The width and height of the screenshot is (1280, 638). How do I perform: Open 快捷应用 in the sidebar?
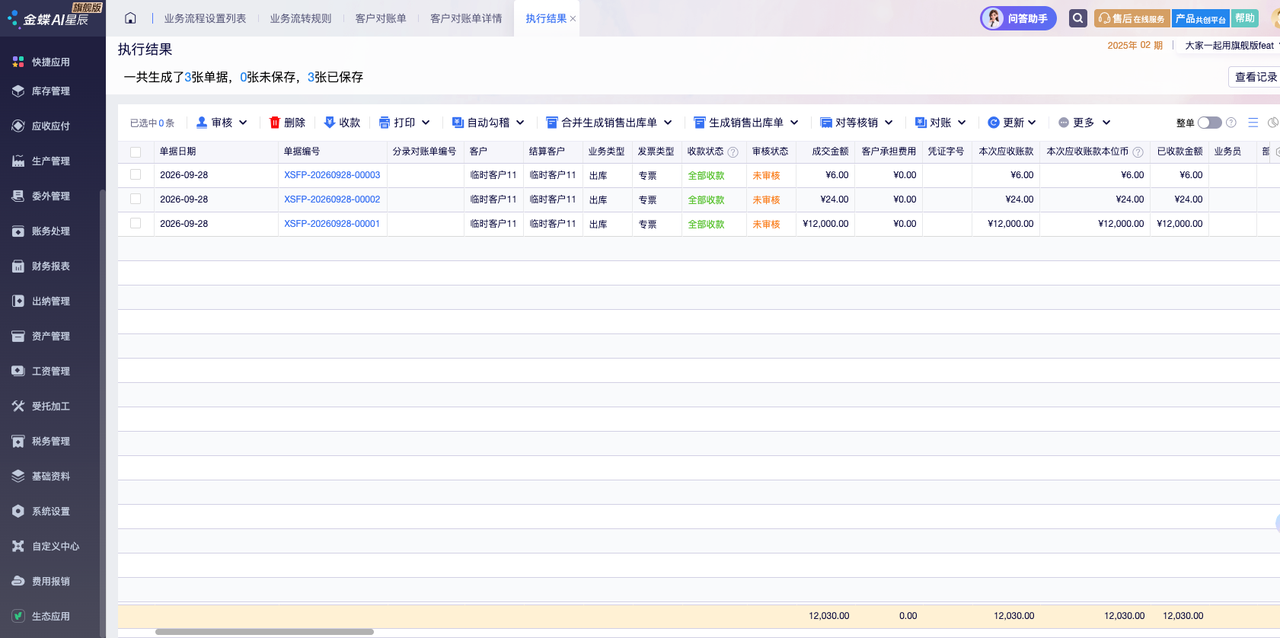(40, 62)
